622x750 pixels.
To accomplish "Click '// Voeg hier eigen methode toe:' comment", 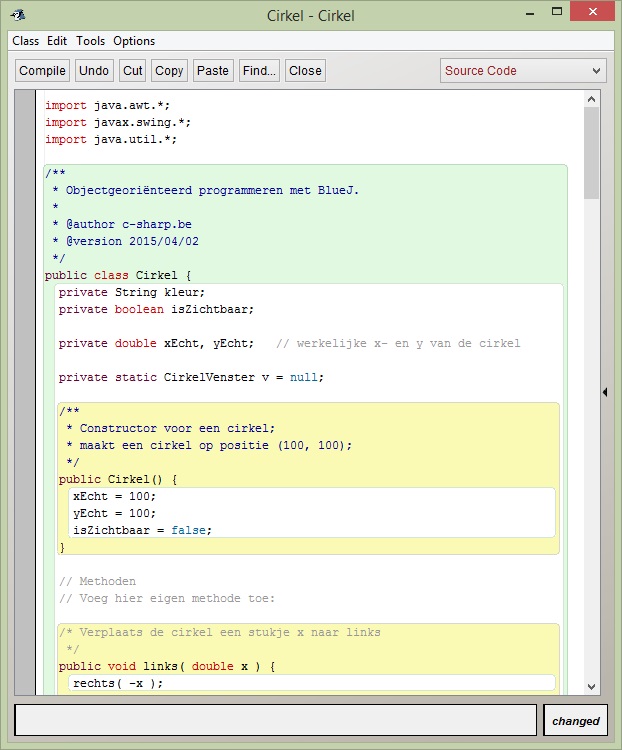I will [167, 598].
